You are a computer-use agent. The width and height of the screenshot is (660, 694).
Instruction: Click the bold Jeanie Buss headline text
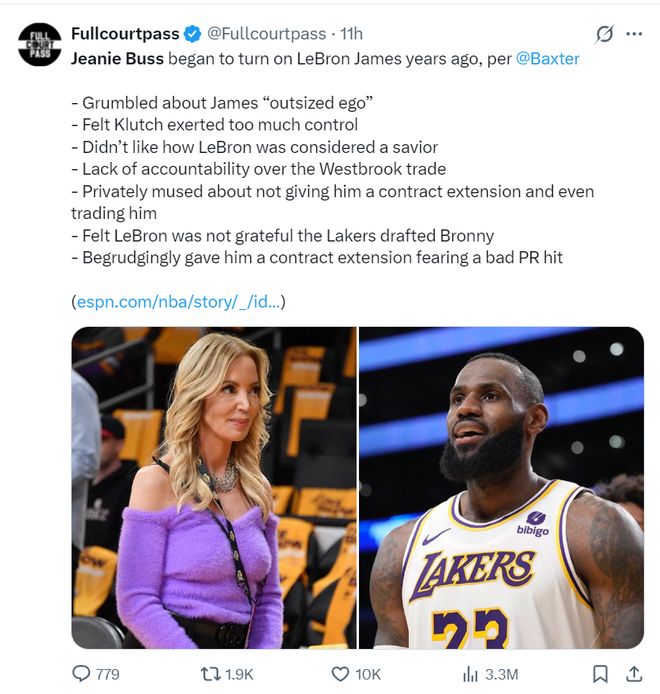[x=116, y=58]
